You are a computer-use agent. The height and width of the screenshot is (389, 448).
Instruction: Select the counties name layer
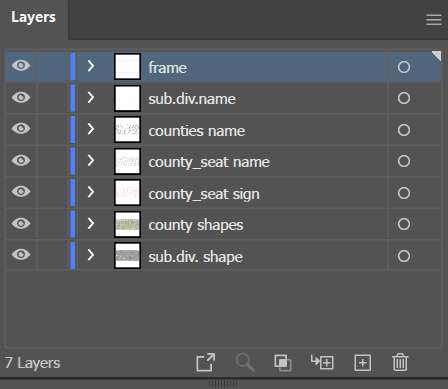point(197,131)
